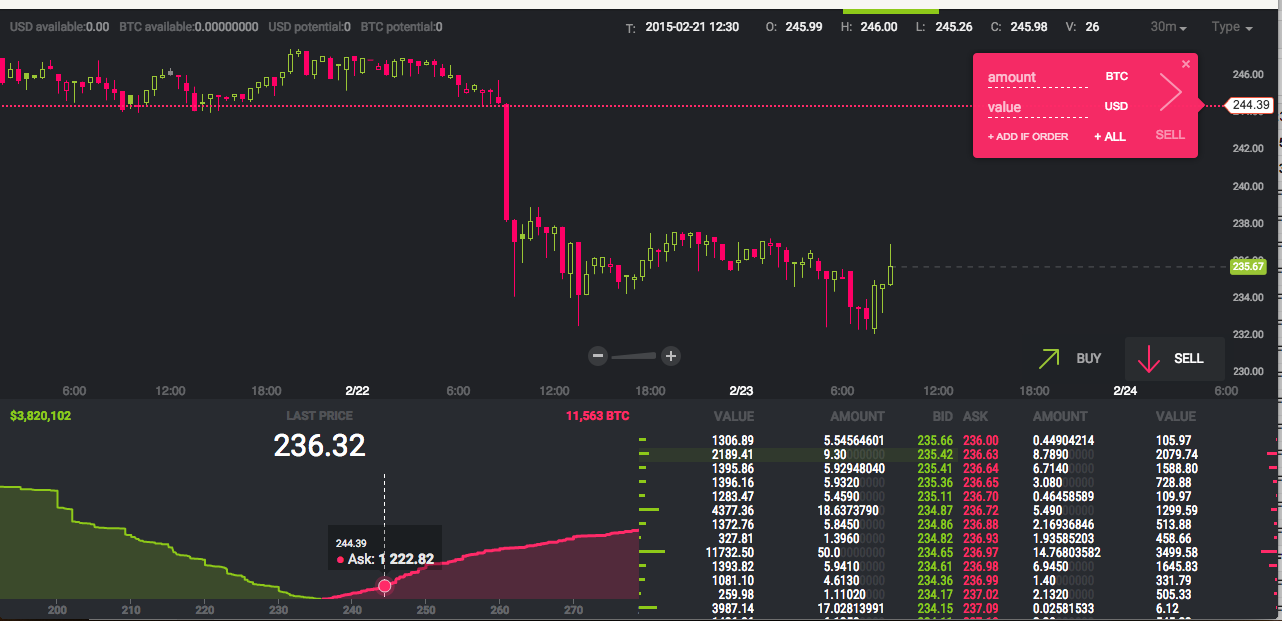
Task: Click the green 235.67 price label
Action: pos(1247,266)
